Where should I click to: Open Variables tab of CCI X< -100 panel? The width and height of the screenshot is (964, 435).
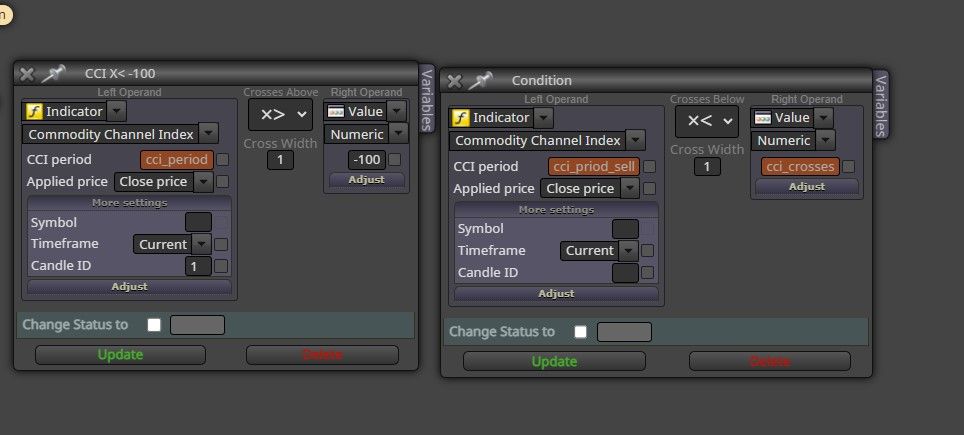pos(427,99)
